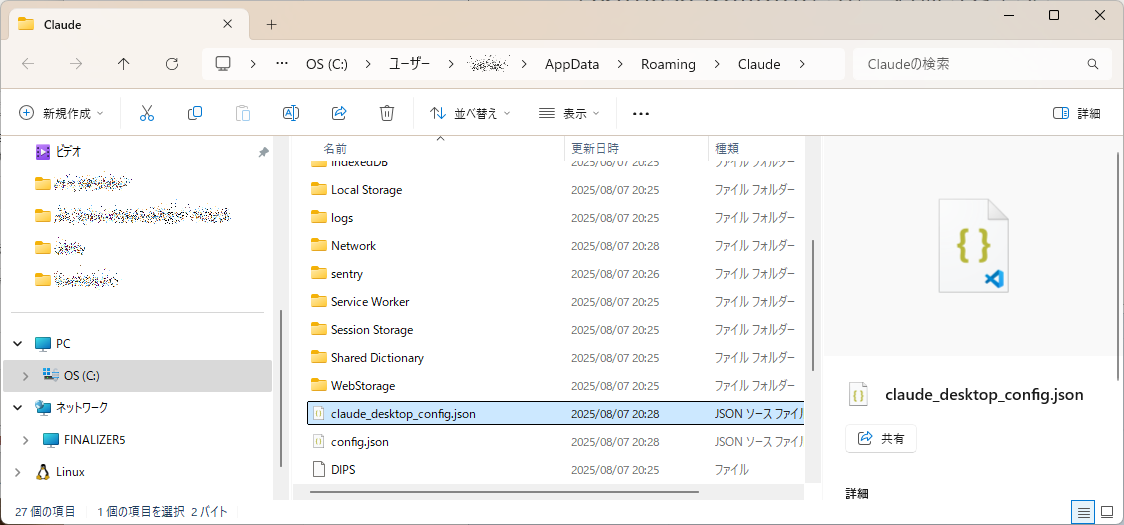The height and width of the screenshot is (525, 1124).
Task: Select the Claude window tab
Action: coord(129,24)
